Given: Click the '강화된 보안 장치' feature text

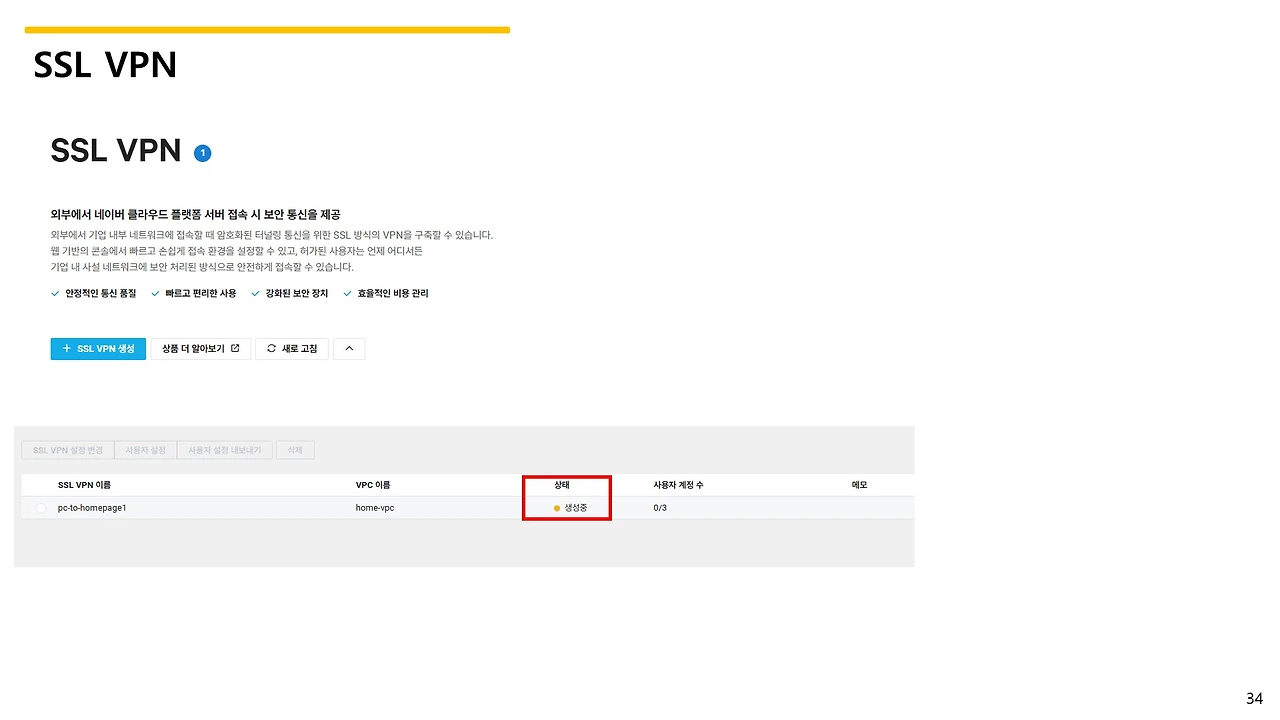Looking at the screenshot, I should 297,294.
